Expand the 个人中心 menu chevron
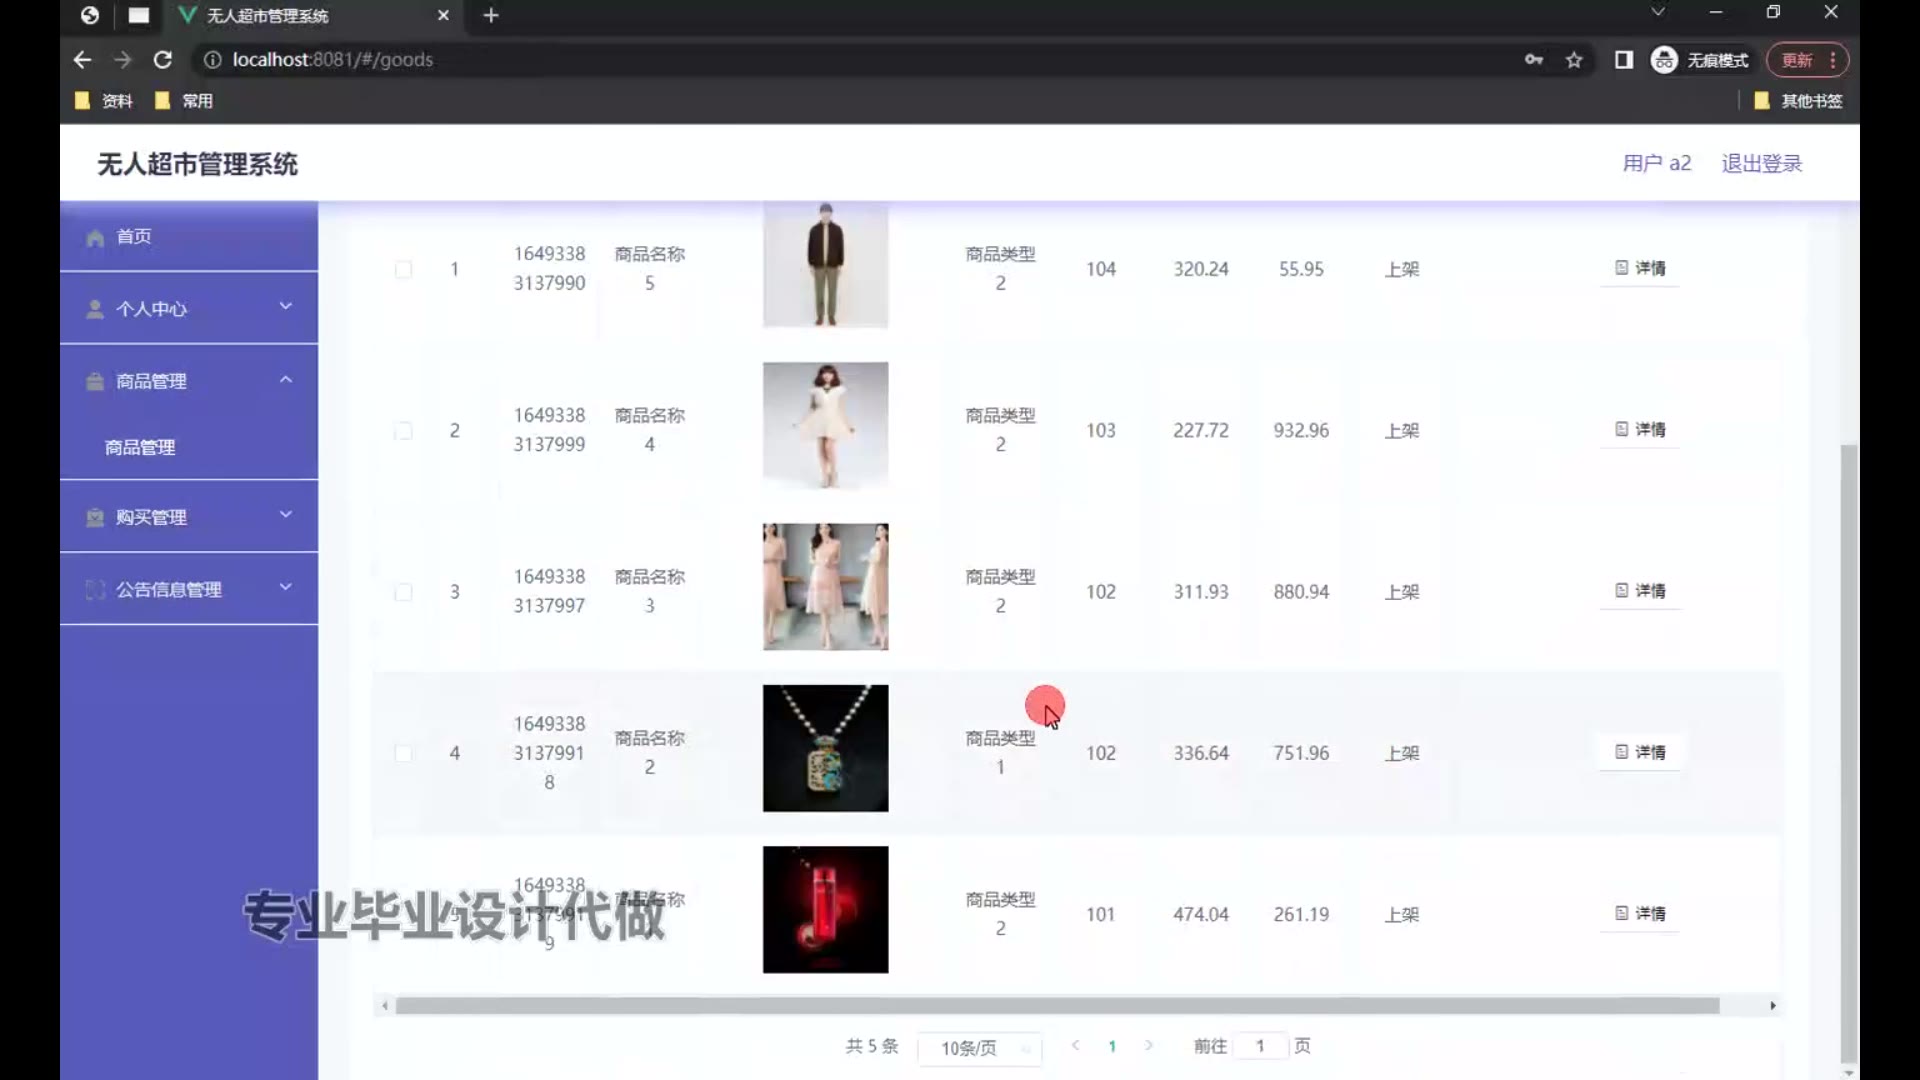 286,306
